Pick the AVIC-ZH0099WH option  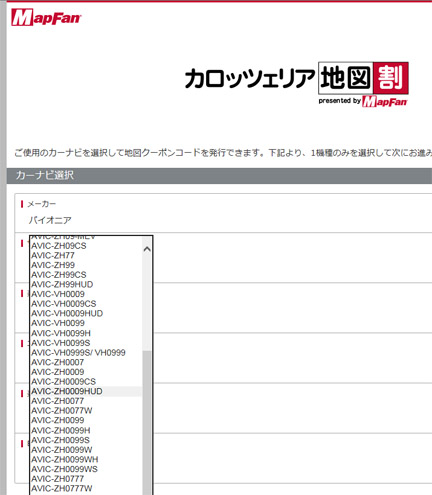[86, 459]
